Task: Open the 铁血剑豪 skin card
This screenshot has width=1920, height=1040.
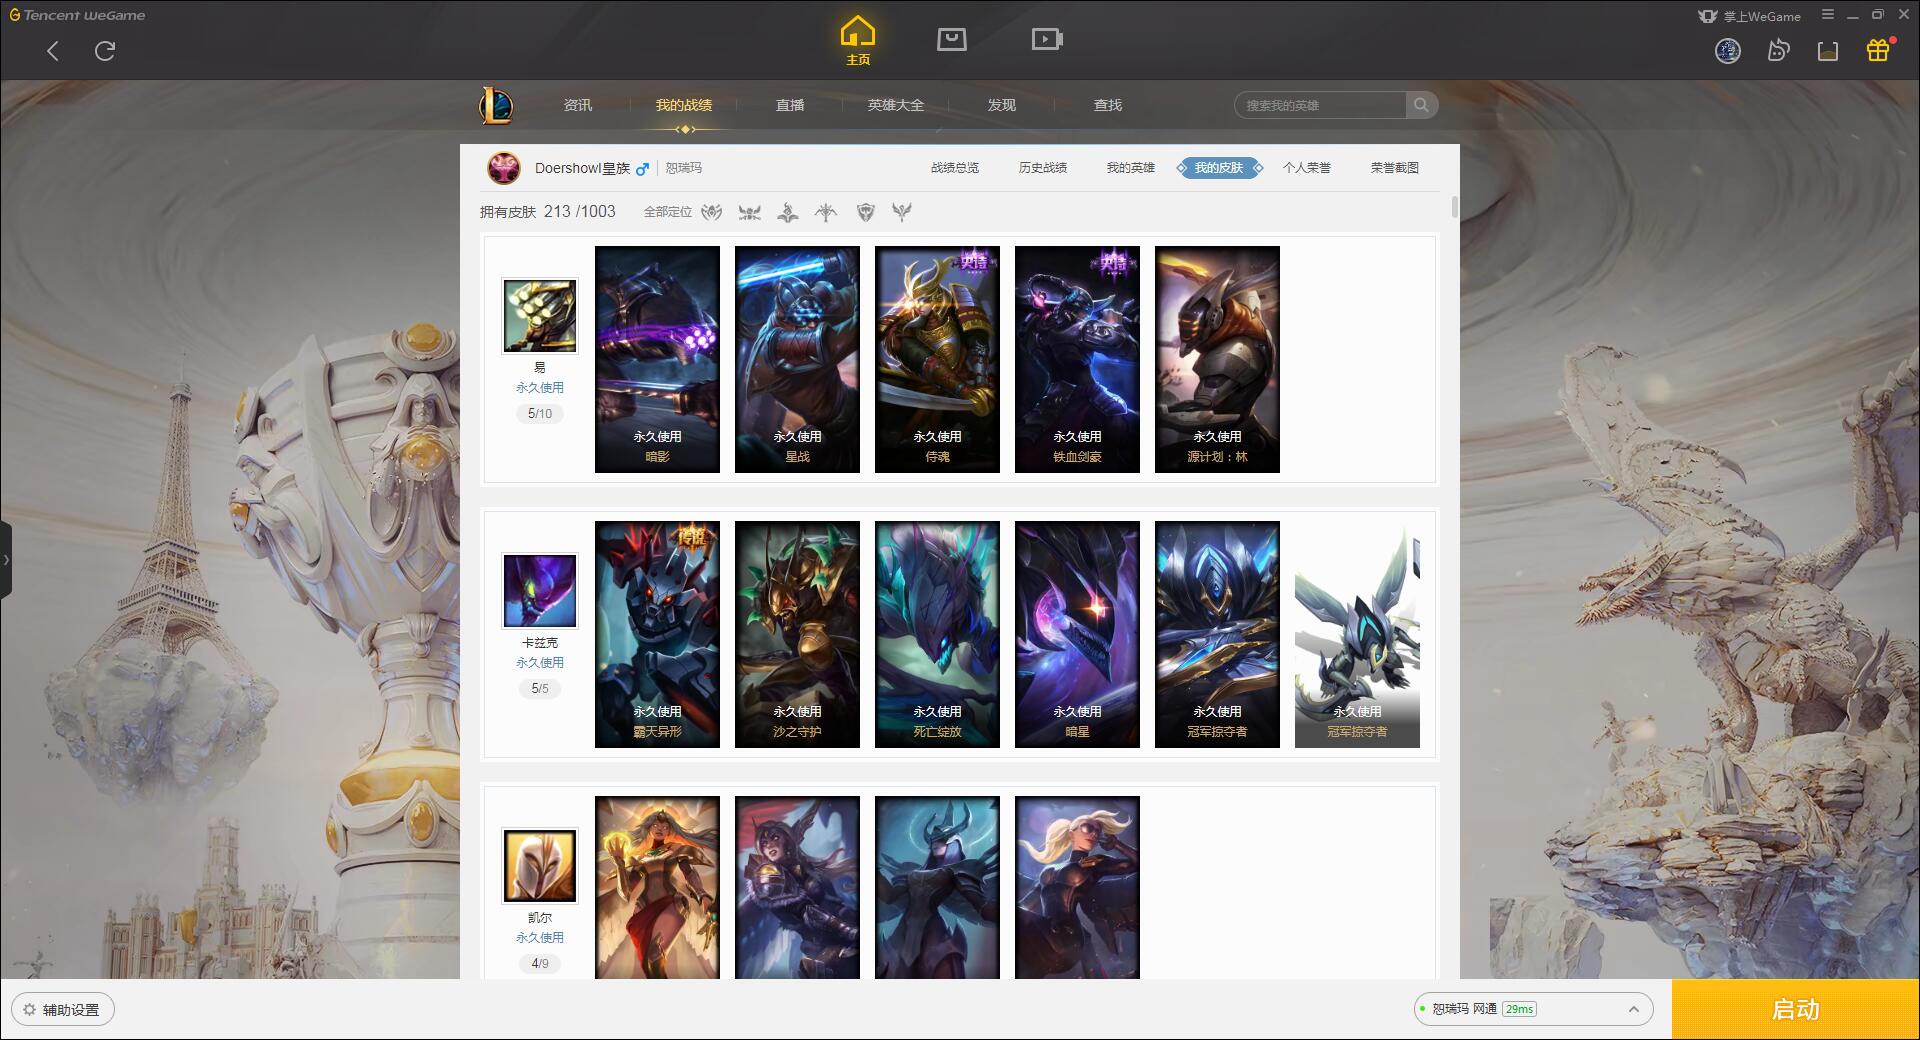Action: pyautogui.click(x=1077, y=359)
